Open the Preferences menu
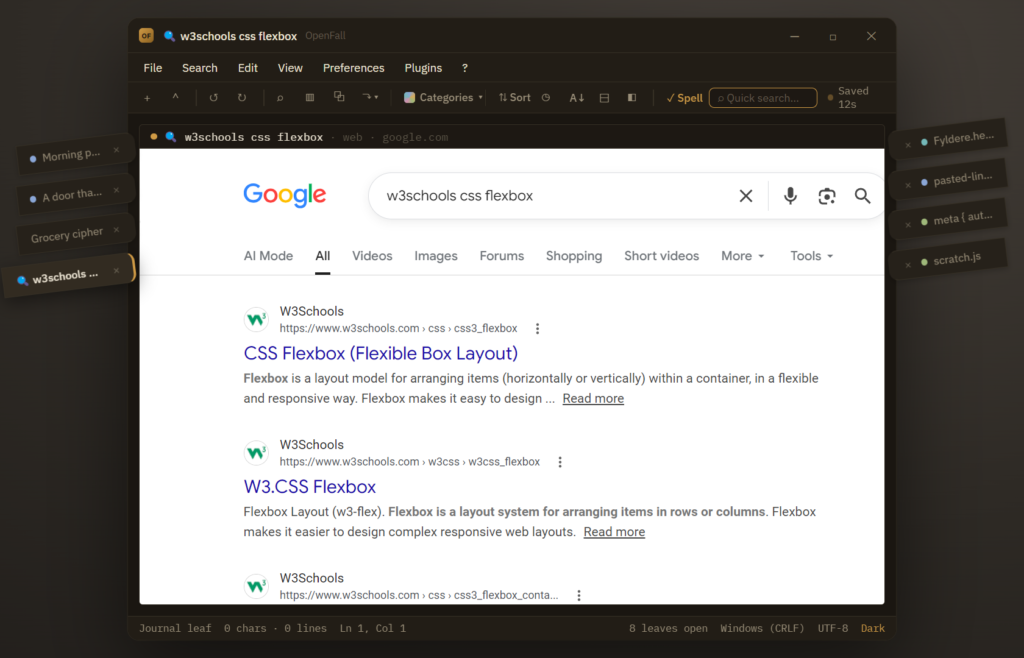Viewport: 1024px width, 658px height. [353, 68]
